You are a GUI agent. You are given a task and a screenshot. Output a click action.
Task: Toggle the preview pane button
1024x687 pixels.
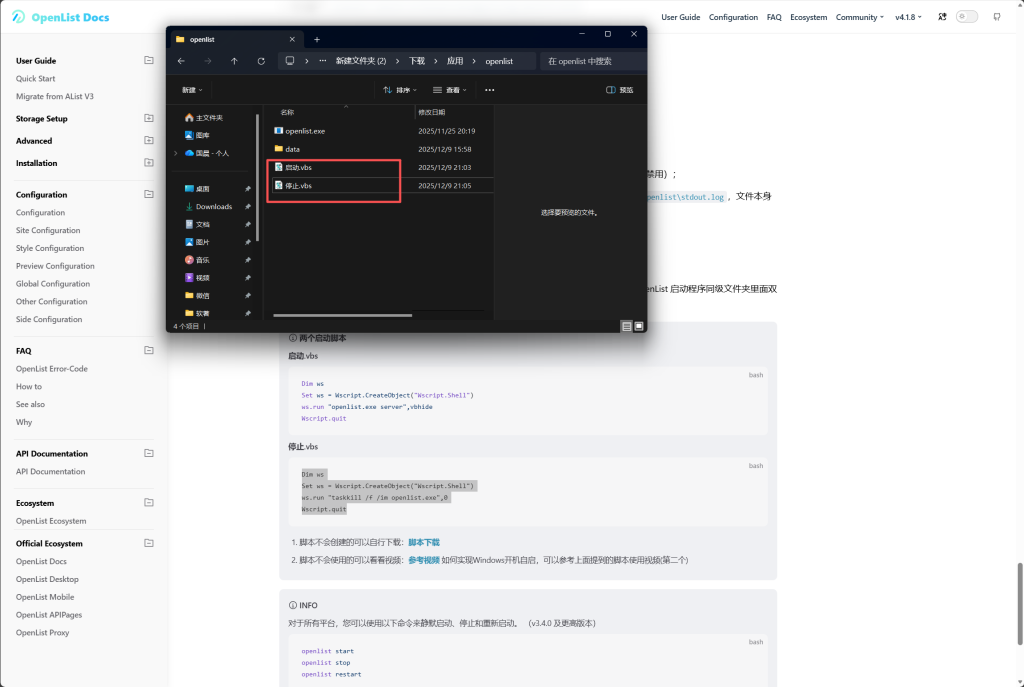coord(620,90)
